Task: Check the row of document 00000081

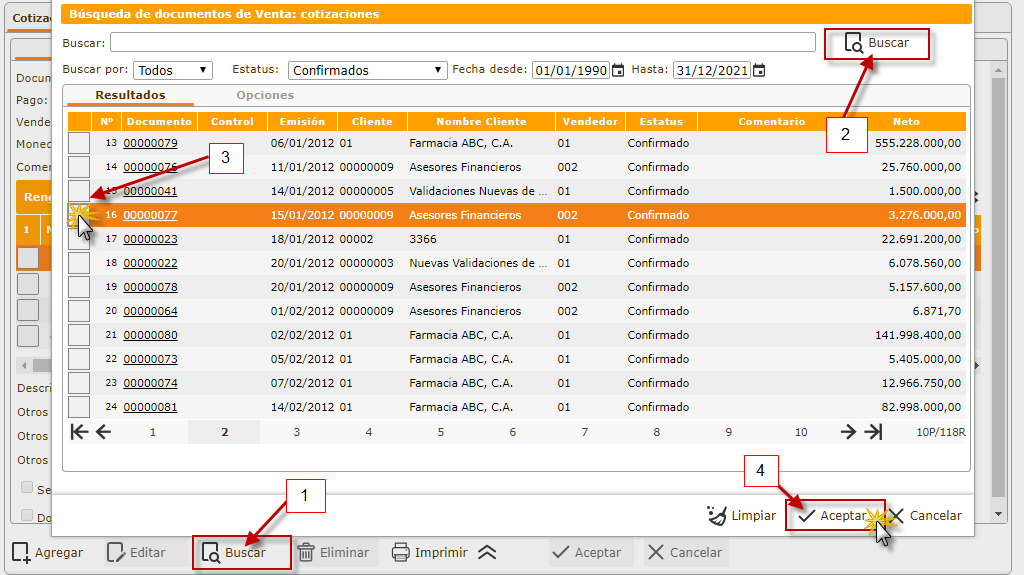Action: coord(79,407)
